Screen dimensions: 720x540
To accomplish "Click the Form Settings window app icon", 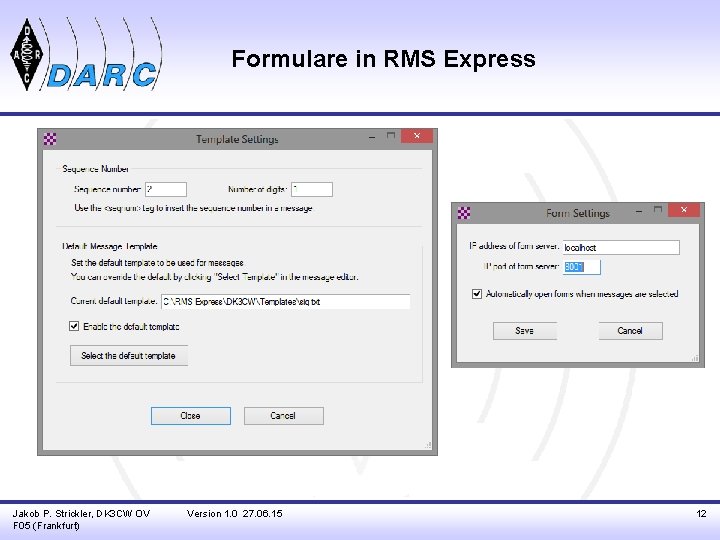I will (464, 213).
